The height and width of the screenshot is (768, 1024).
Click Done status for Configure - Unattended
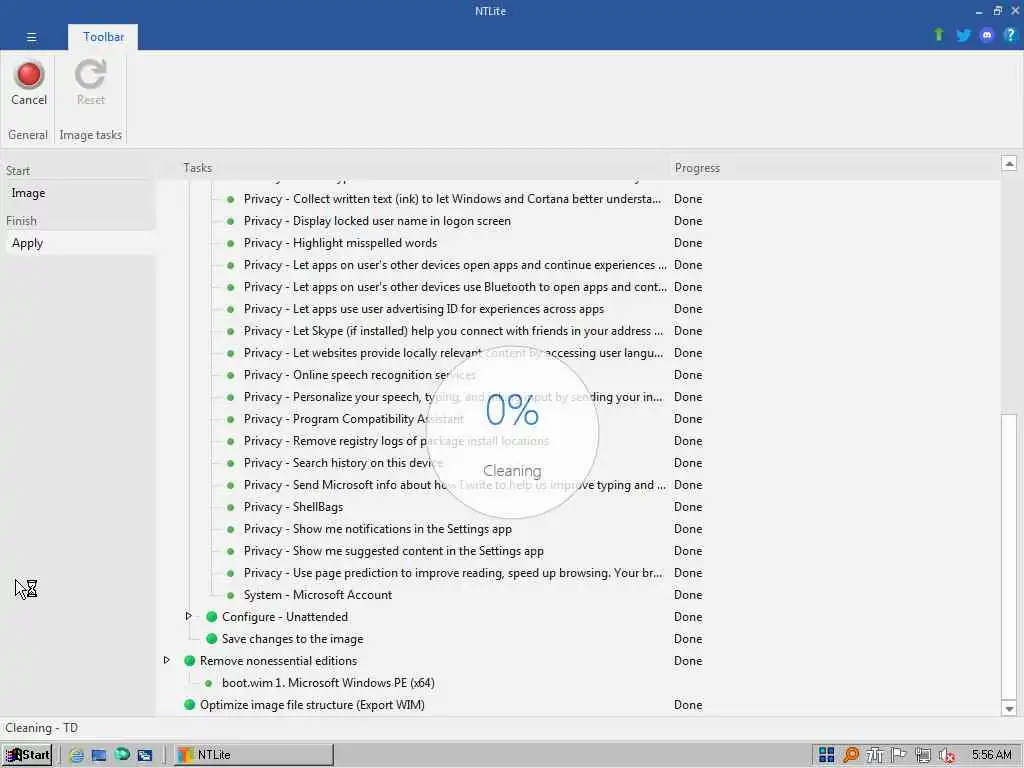tap(688, 616)
